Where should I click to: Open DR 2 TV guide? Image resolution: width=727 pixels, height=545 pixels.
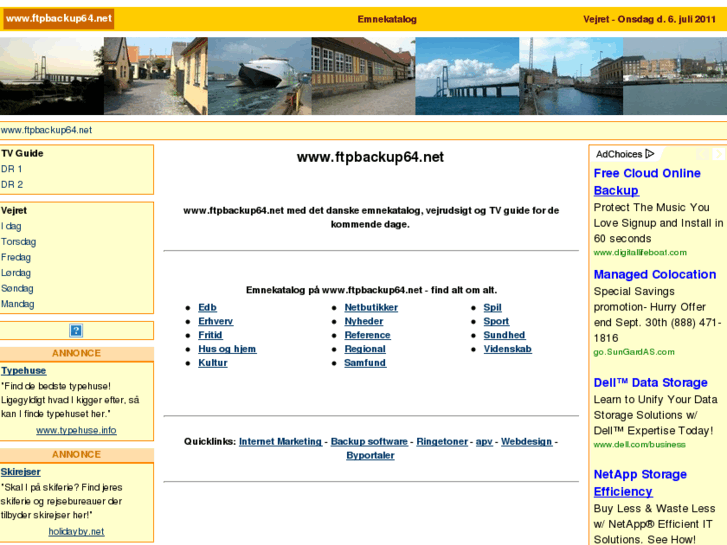click(12, 185)
